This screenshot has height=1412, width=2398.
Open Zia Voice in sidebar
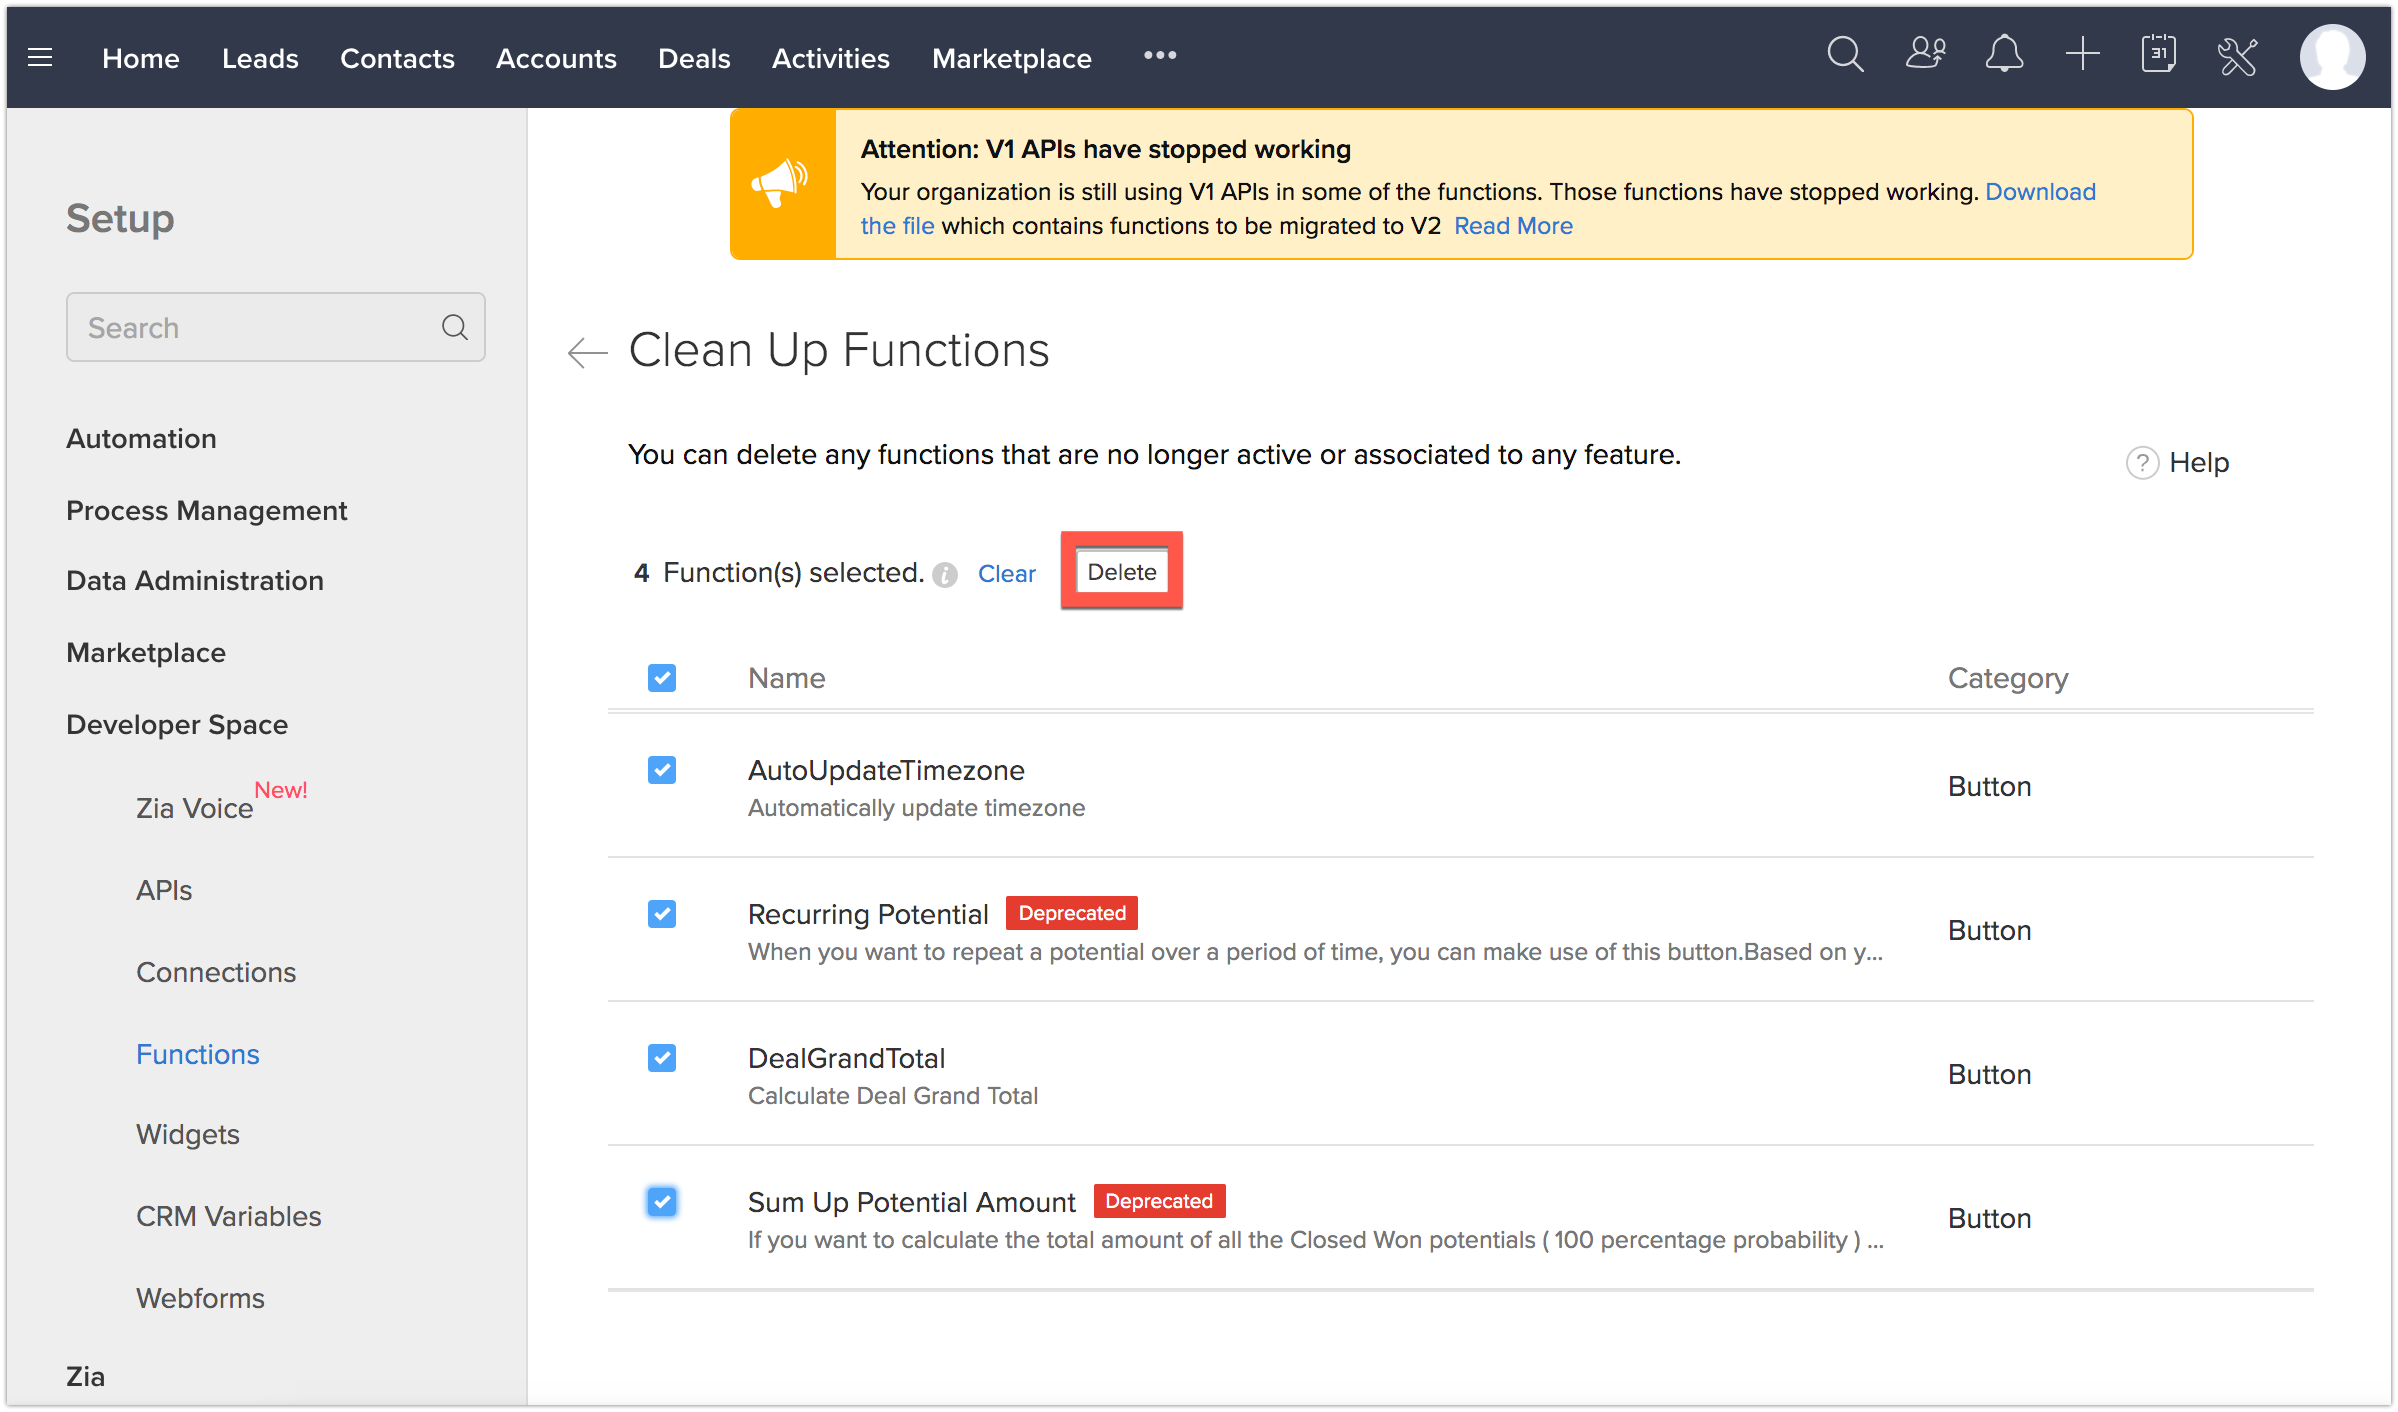194,808
